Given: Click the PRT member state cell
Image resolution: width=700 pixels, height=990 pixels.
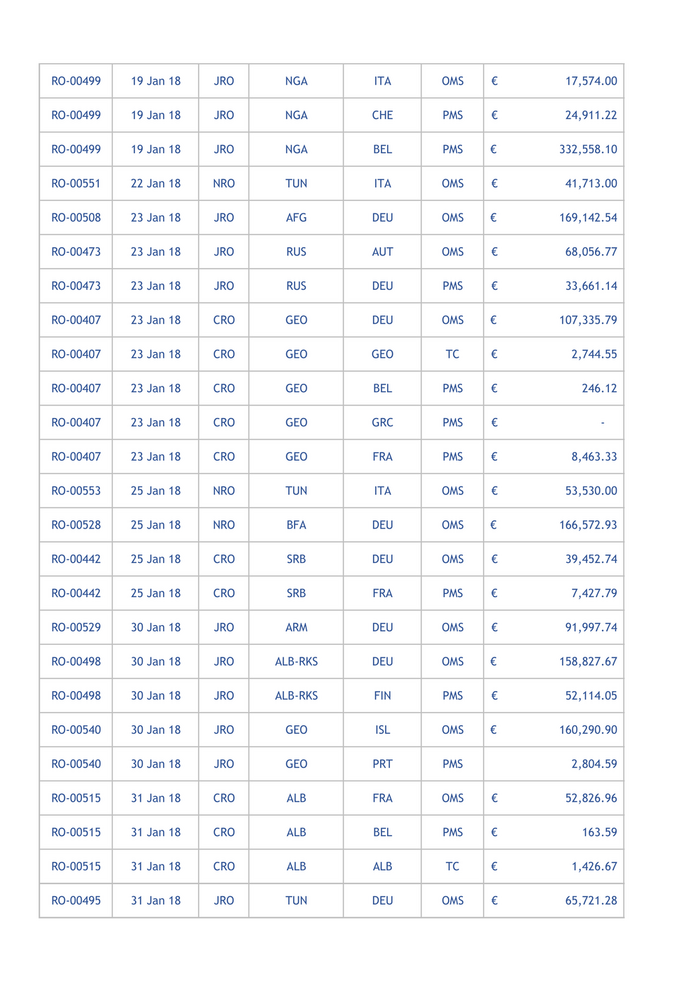Looking at the screenshot, I should [x=382, y=764].
